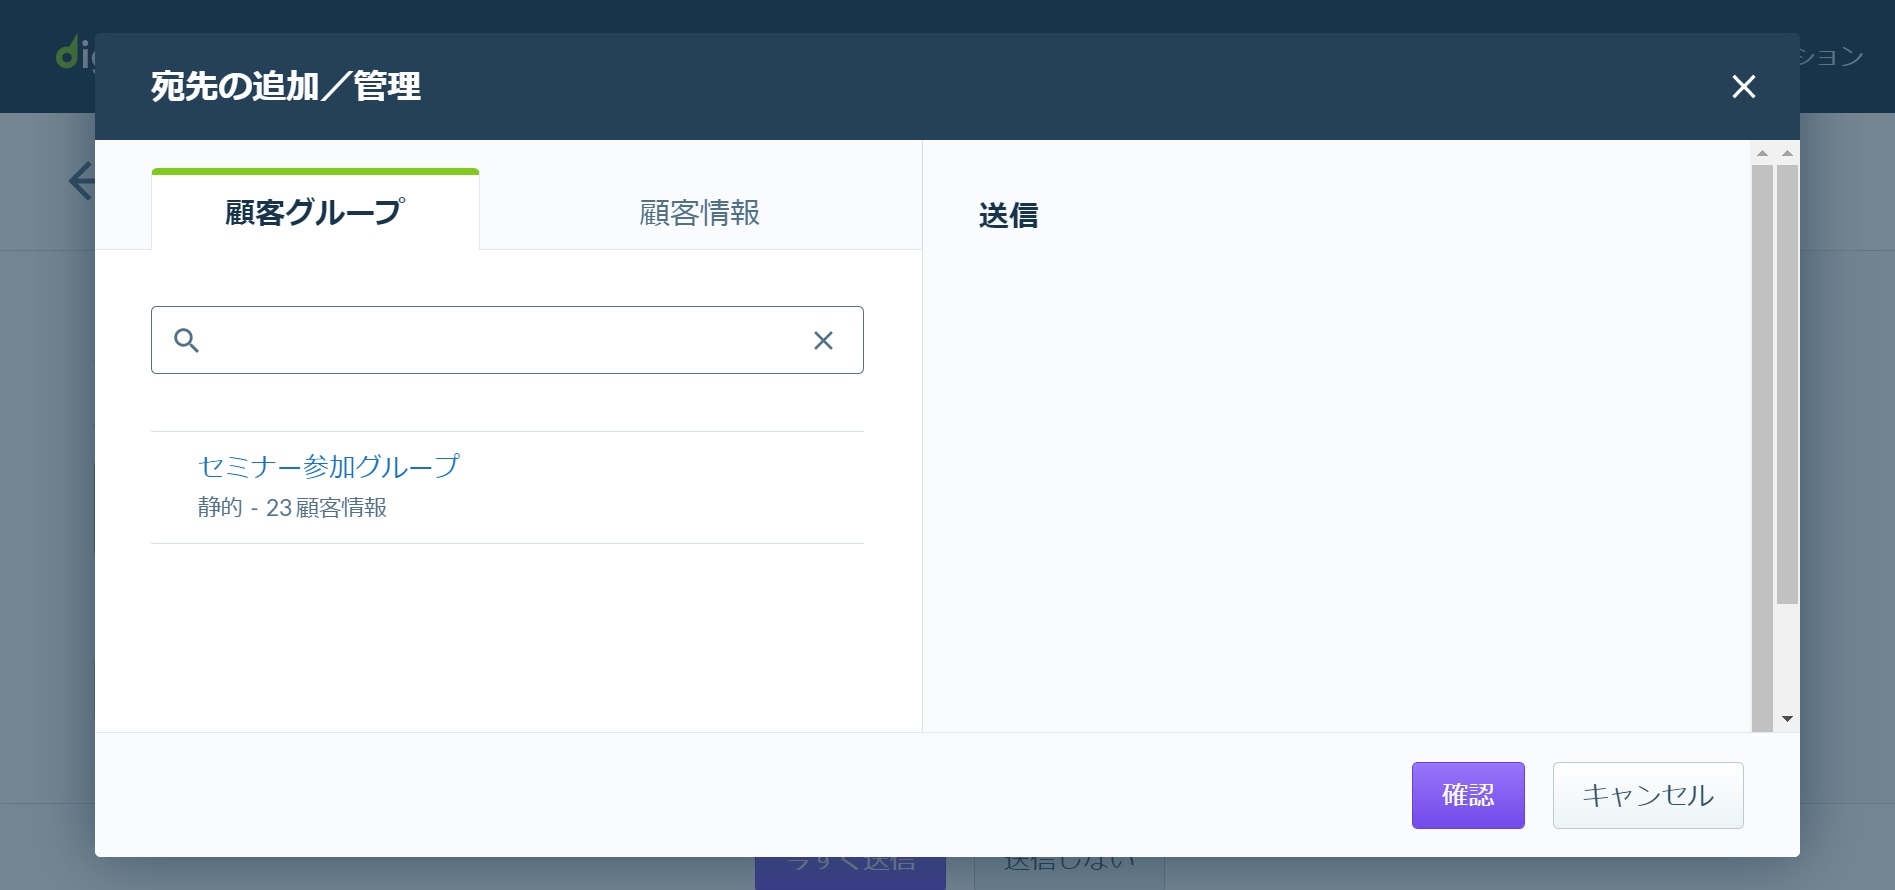The image size is (1895, 890).
Task: Switch to the 顧客グループ tab
Action: pyautogui.click(x=315, y=211)
